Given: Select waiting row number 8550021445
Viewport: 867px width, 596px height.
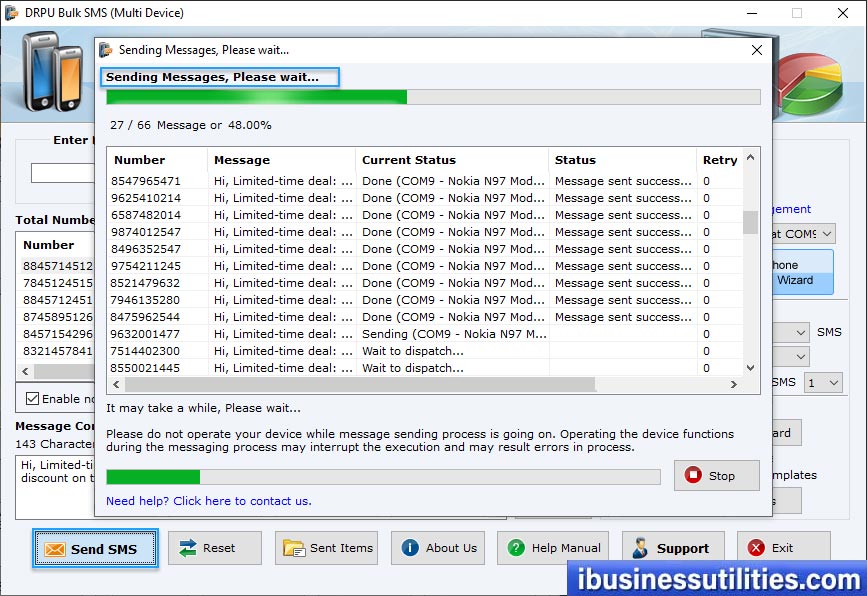Looking at the screenshot, I should tap(425, 368).
